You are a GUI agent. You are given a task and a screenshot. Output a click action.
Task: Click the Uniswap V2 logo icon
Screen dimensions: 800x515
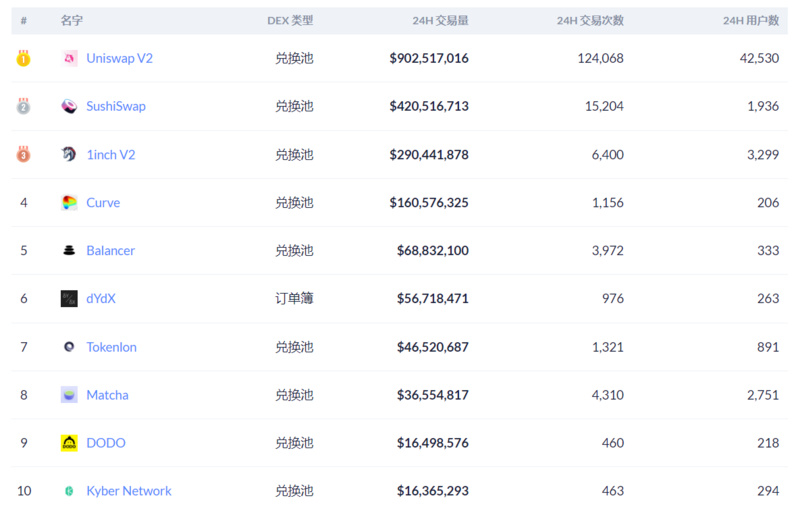(x=69, y=59)
